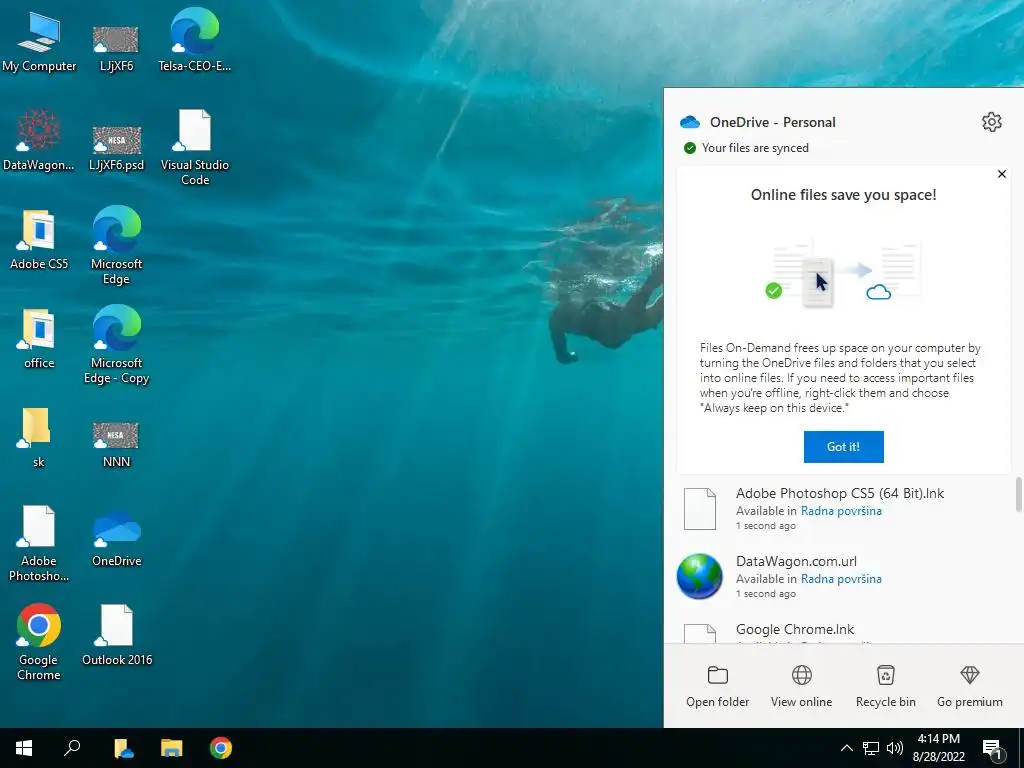
Task: Select the Adobe CS5 folder icon
Action: 39,239
